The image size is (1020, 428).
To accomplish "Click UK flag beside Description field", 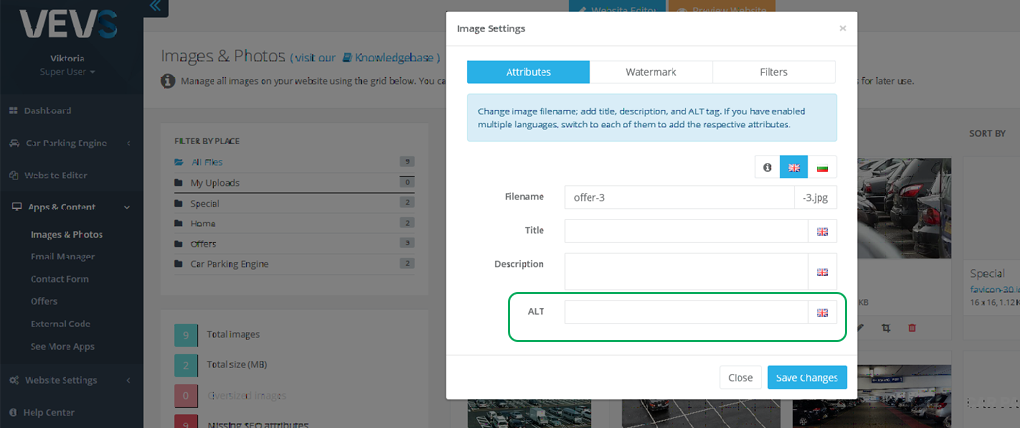I will pos(822,272).
